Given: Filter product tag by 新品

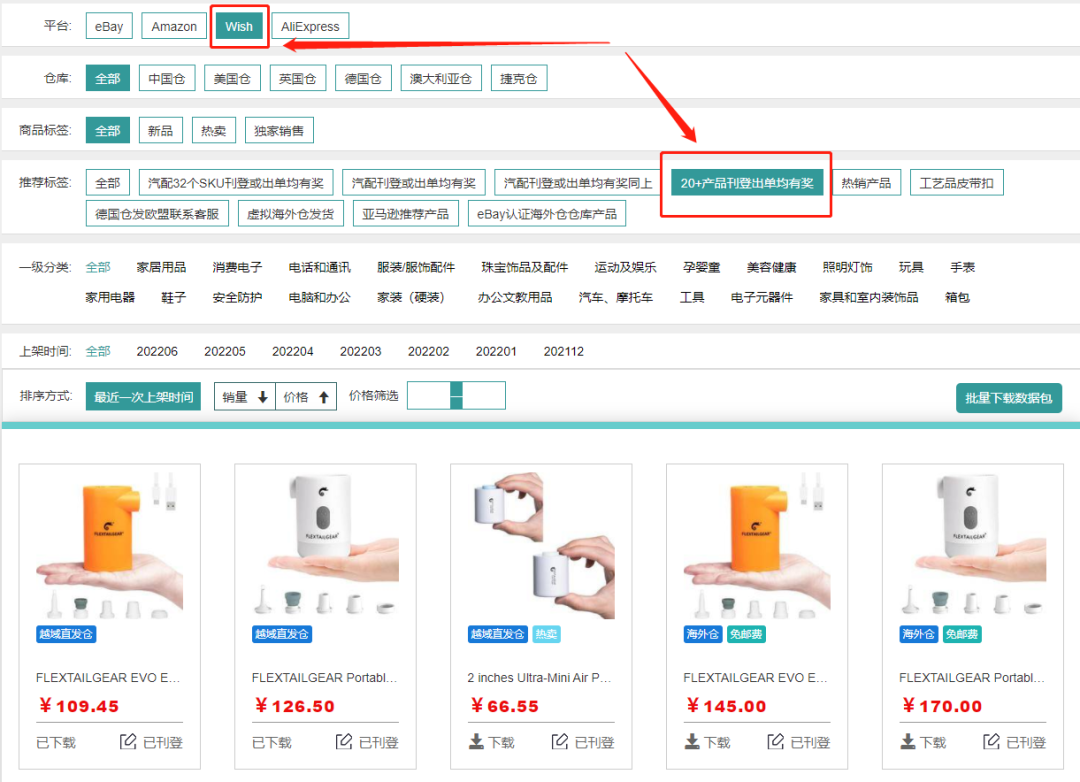Looking at the screenshot, I should [x=160, y=130].
